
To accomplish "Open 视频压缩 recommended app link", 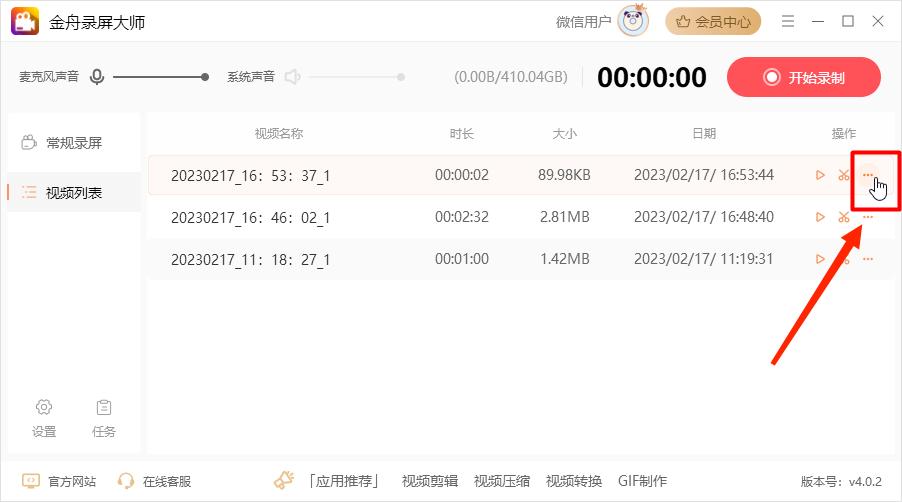I will pos(502,481).
